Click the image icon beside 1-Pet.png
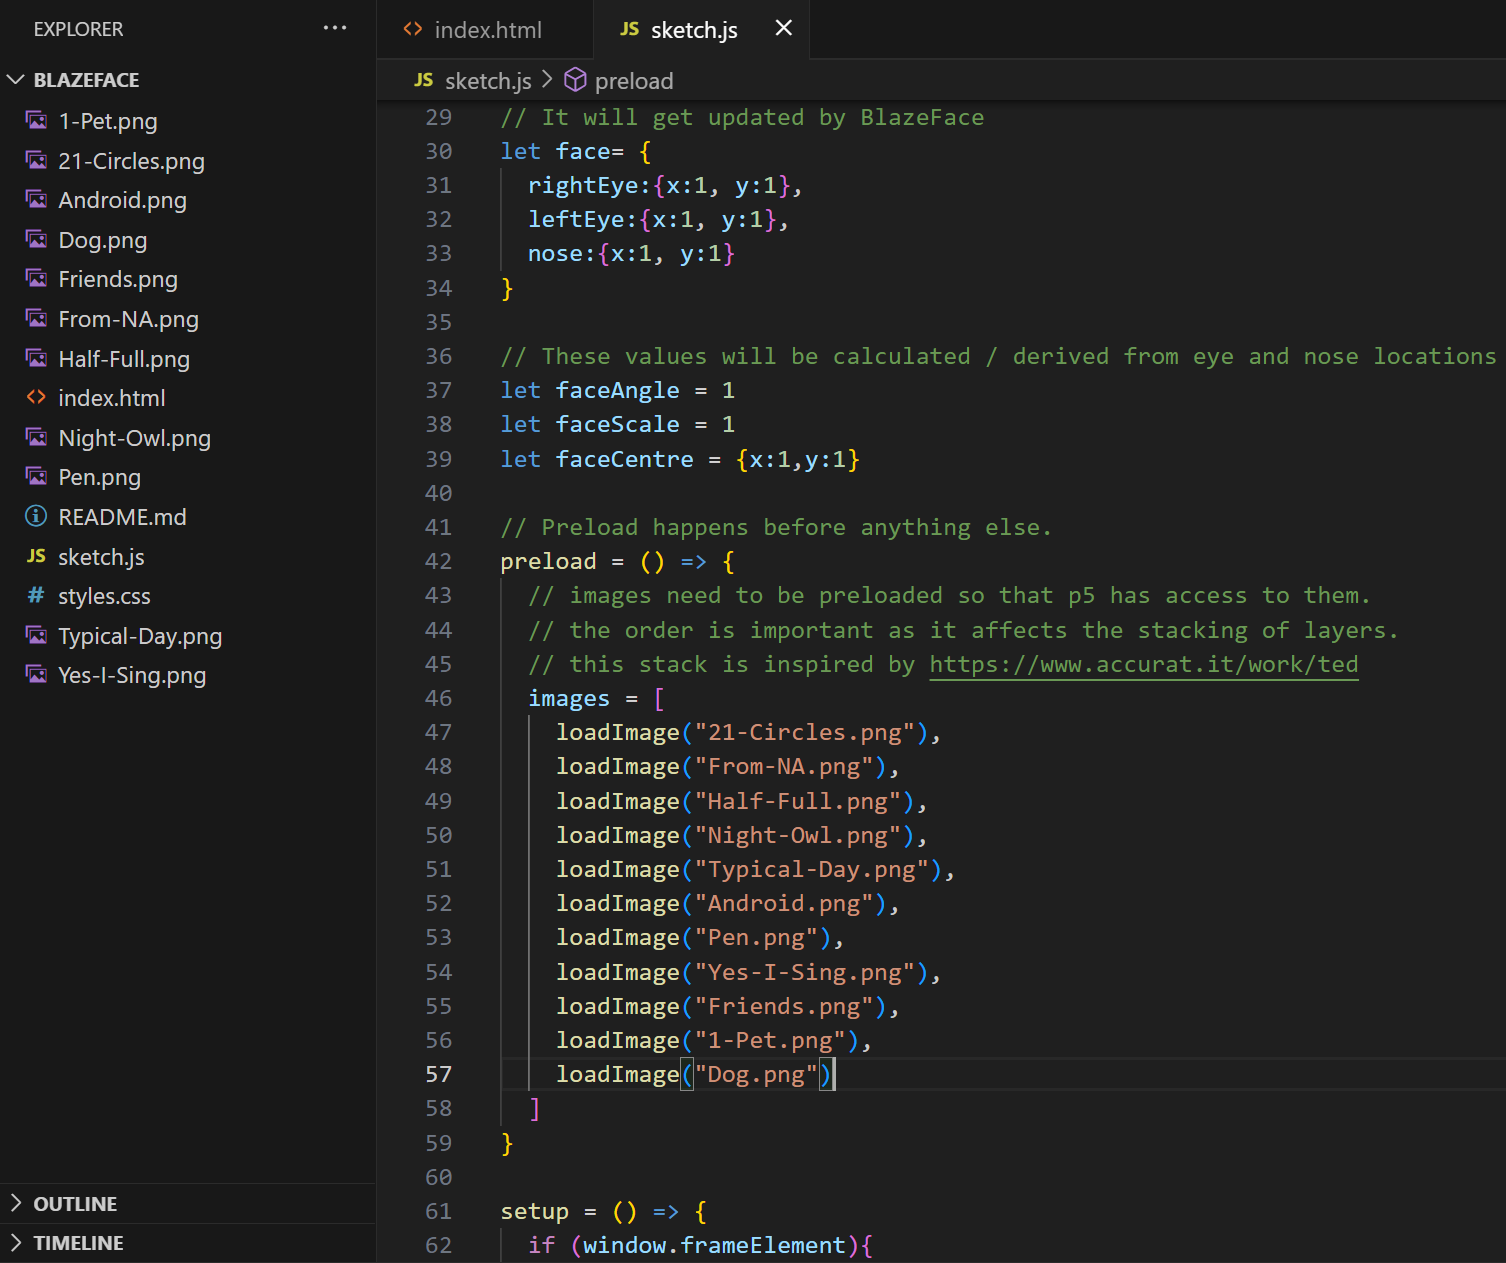The image size is (1506, 1263). [37, 121]
